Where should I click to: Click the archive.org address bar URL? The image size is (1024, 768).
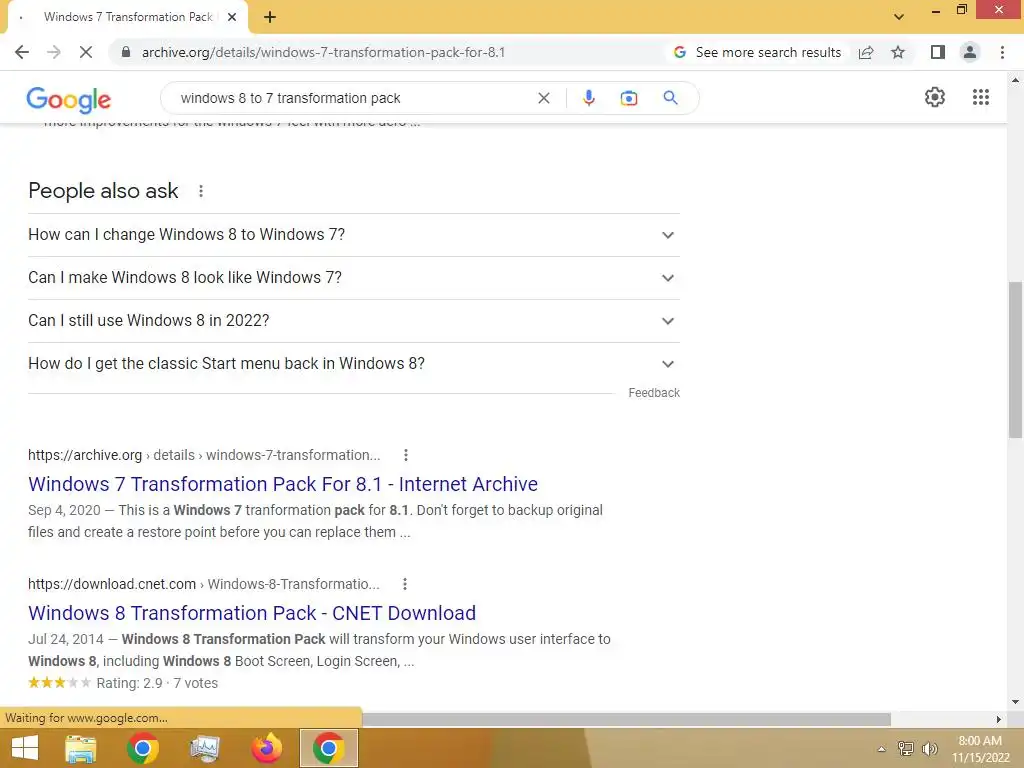tap(323, 52)
